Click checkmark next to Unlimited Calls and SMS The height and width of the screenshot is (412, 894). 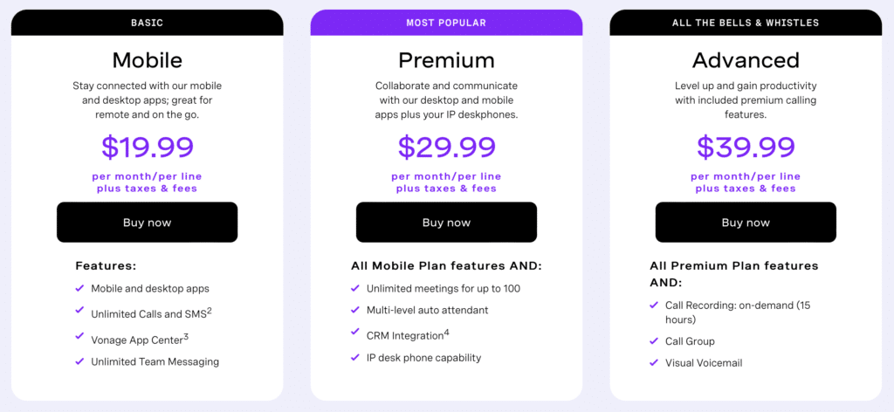[x=80, y=311]
